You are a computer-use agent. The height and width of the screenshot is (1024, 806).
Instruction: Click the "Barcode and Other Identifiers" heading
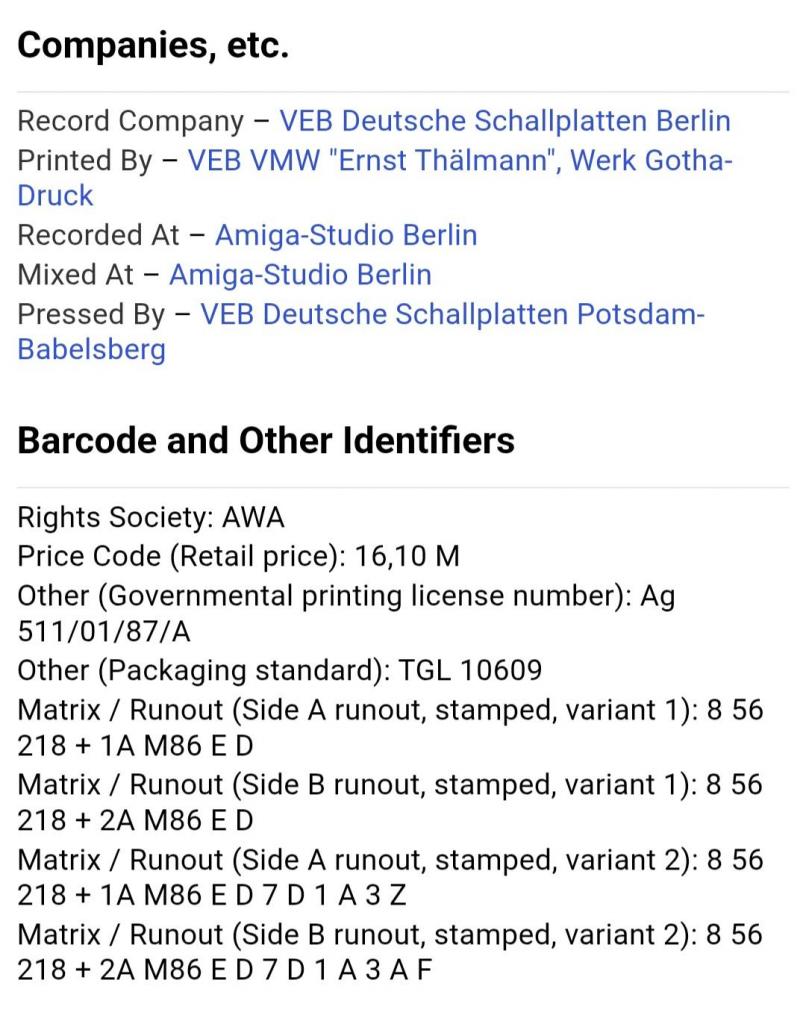coord(266,440)
